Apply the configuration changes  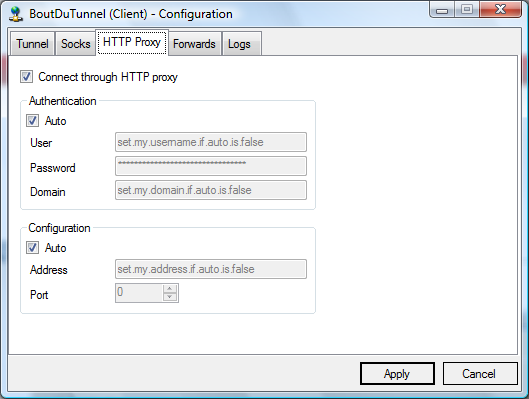pyautogui.click(x=397, y=373)
